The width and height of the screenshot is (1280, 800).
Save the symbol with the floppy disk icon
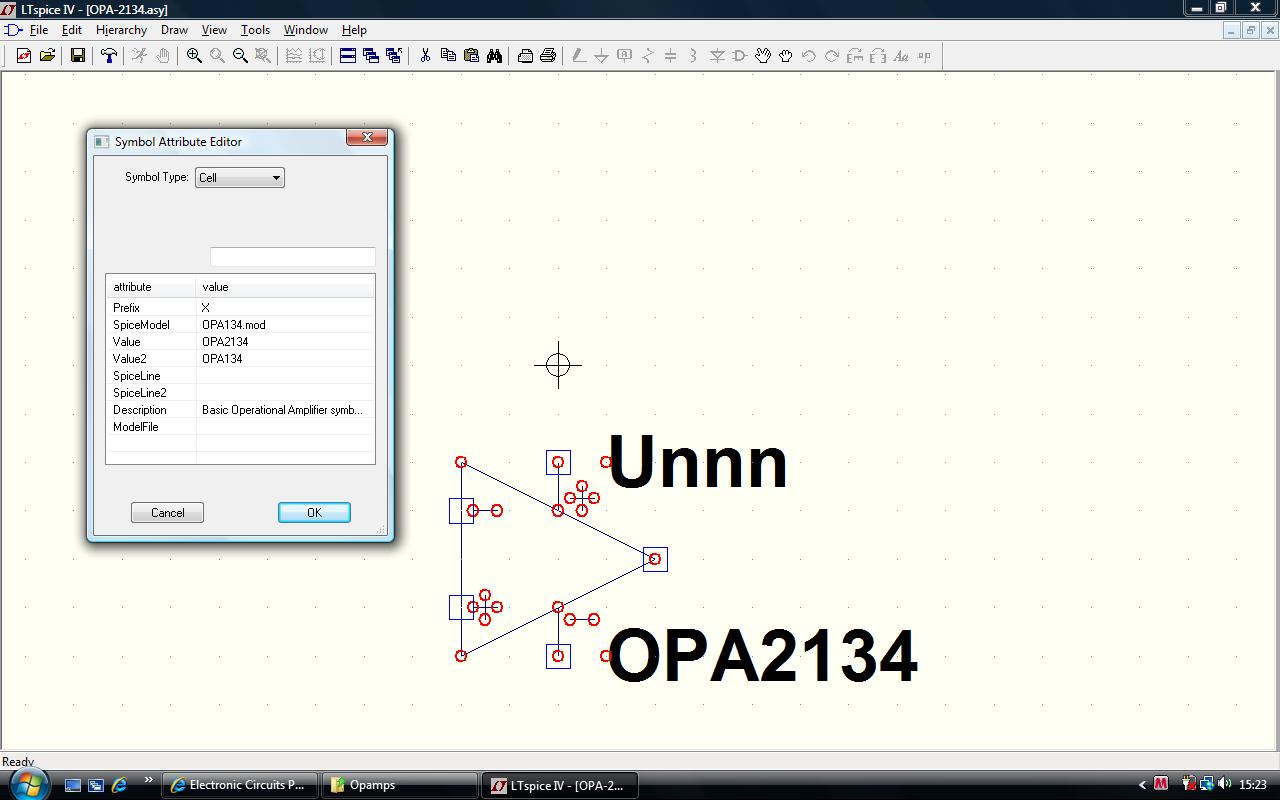click(78, 56)
